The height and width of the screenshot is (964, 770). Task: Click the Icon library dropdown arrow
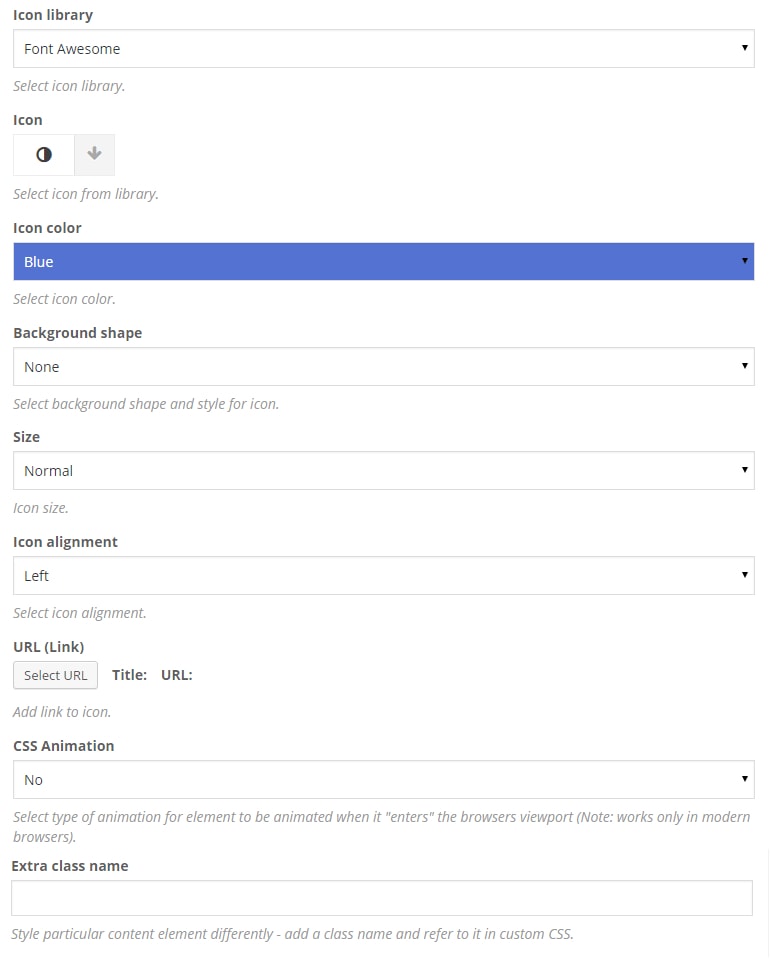point(745,48)
